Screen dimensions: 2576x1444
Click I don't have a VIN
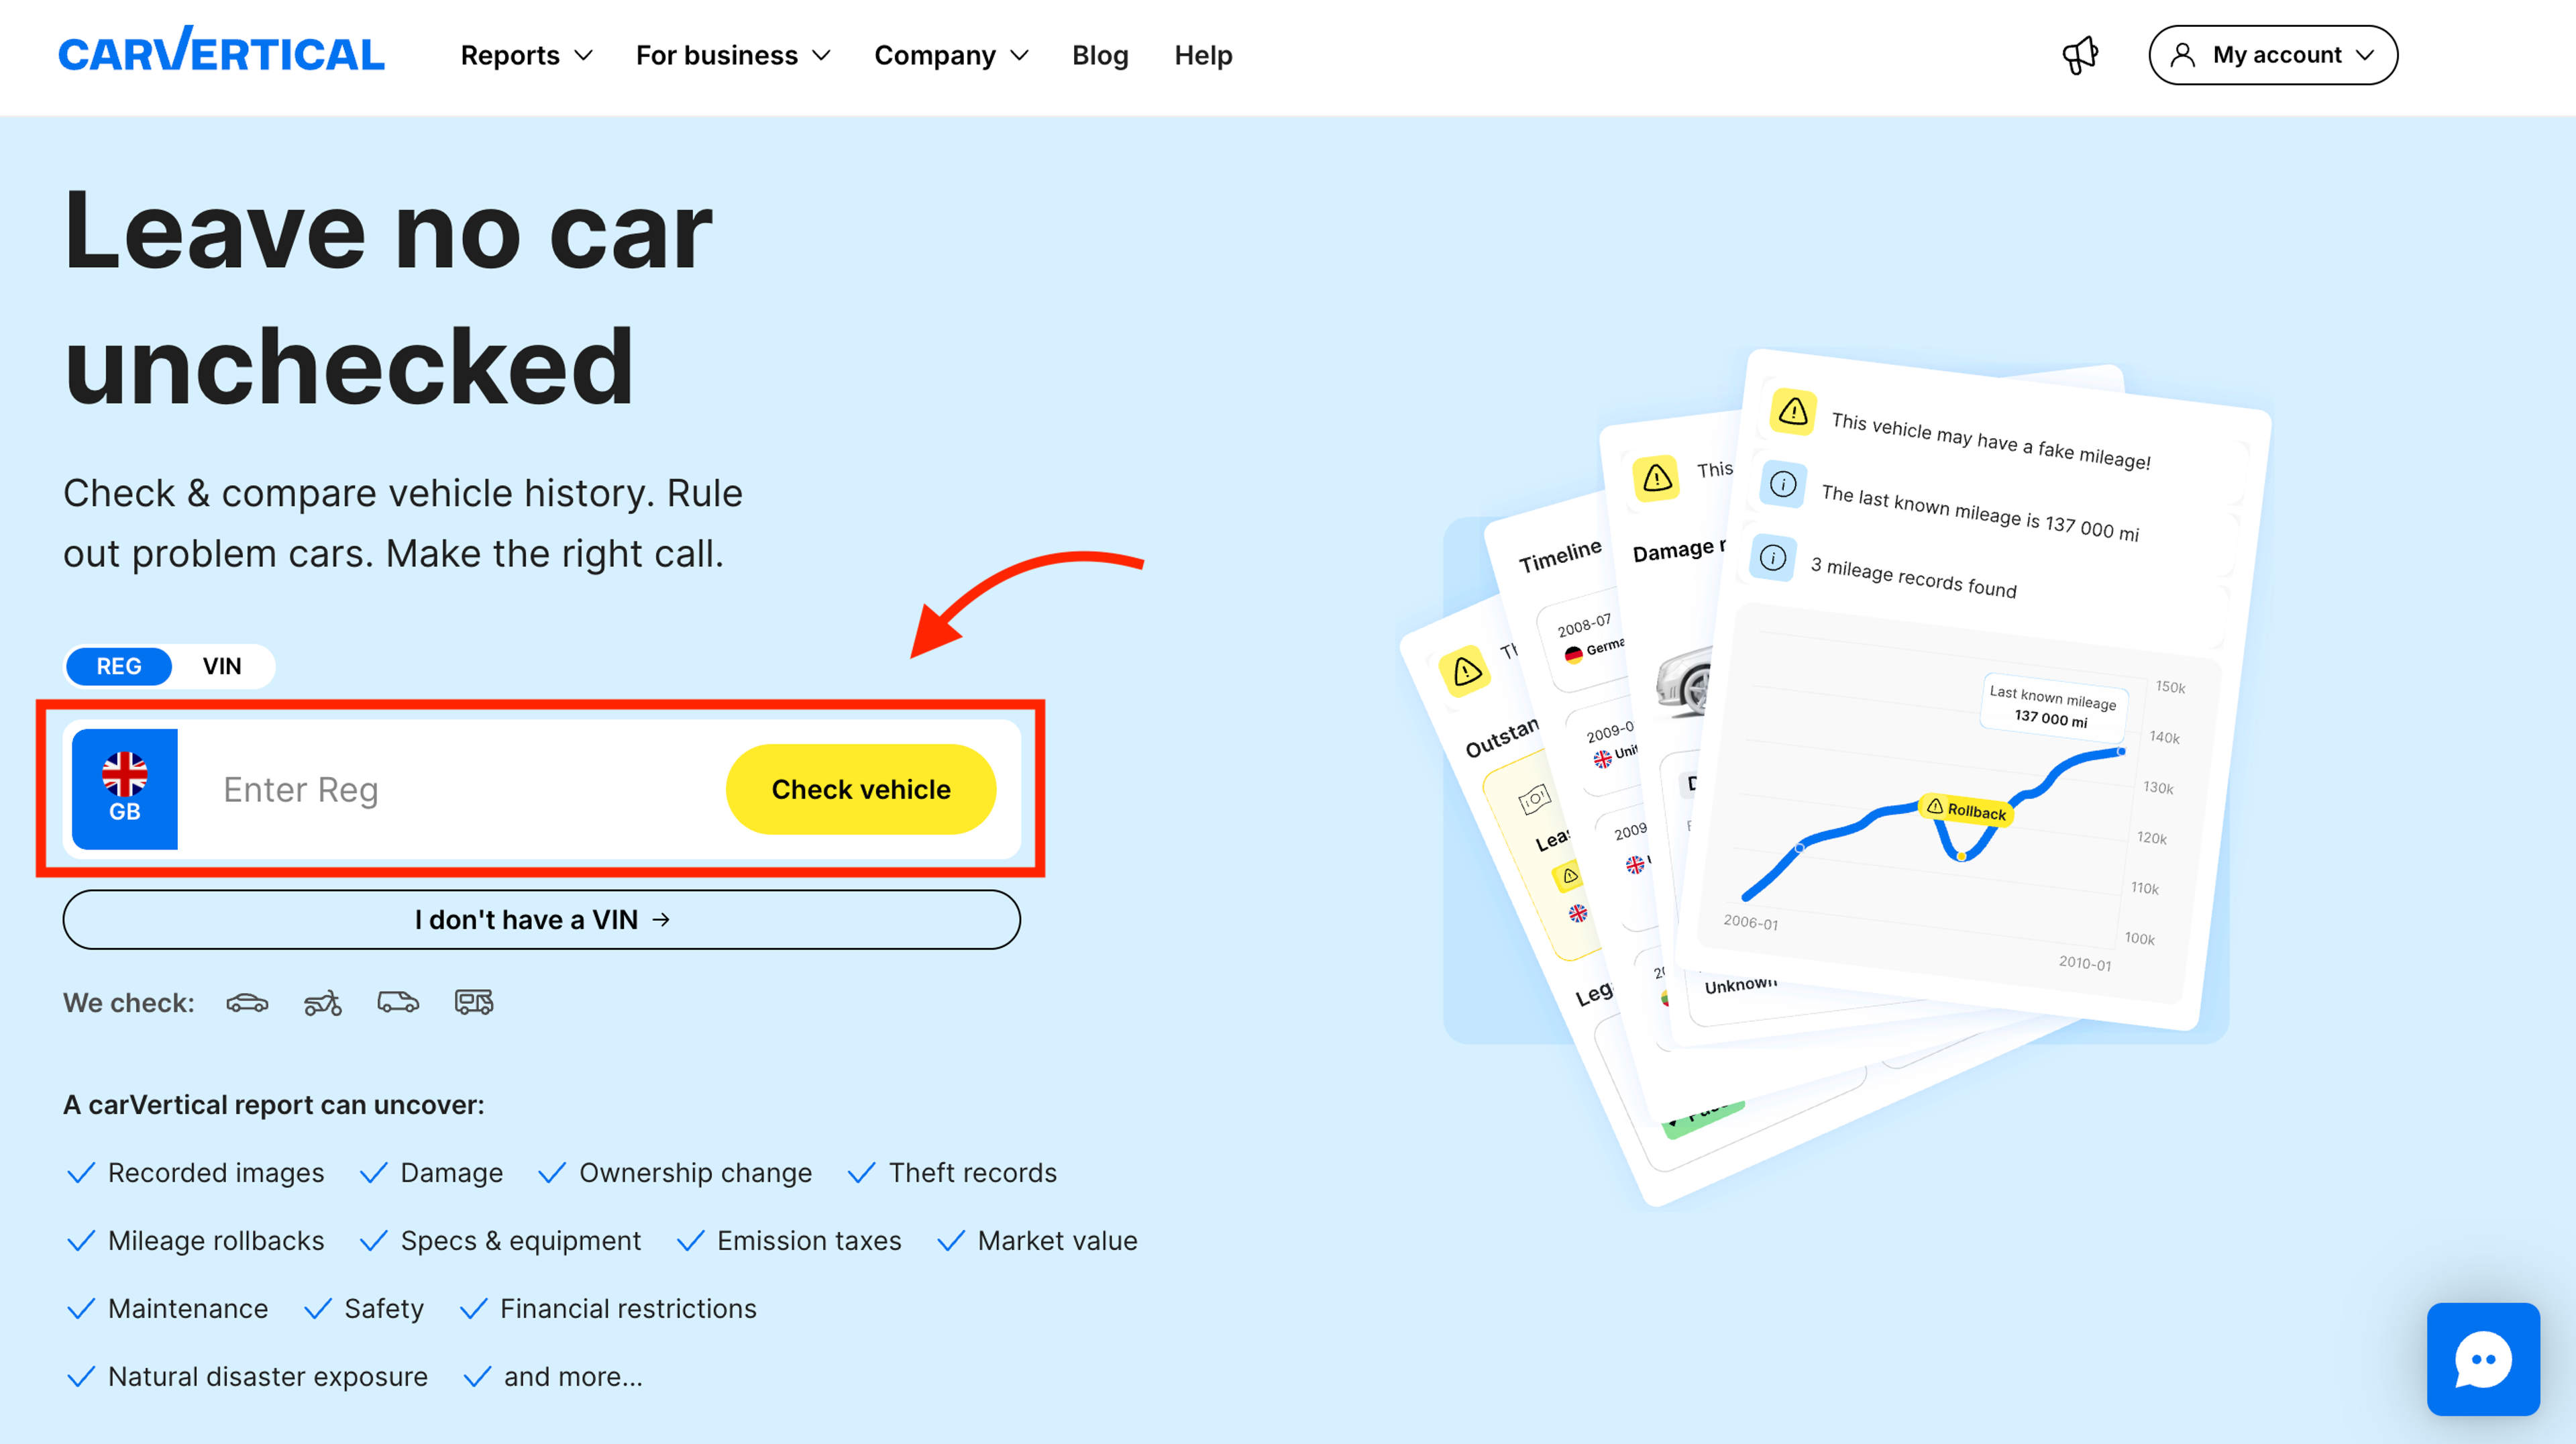click(542, 919)
